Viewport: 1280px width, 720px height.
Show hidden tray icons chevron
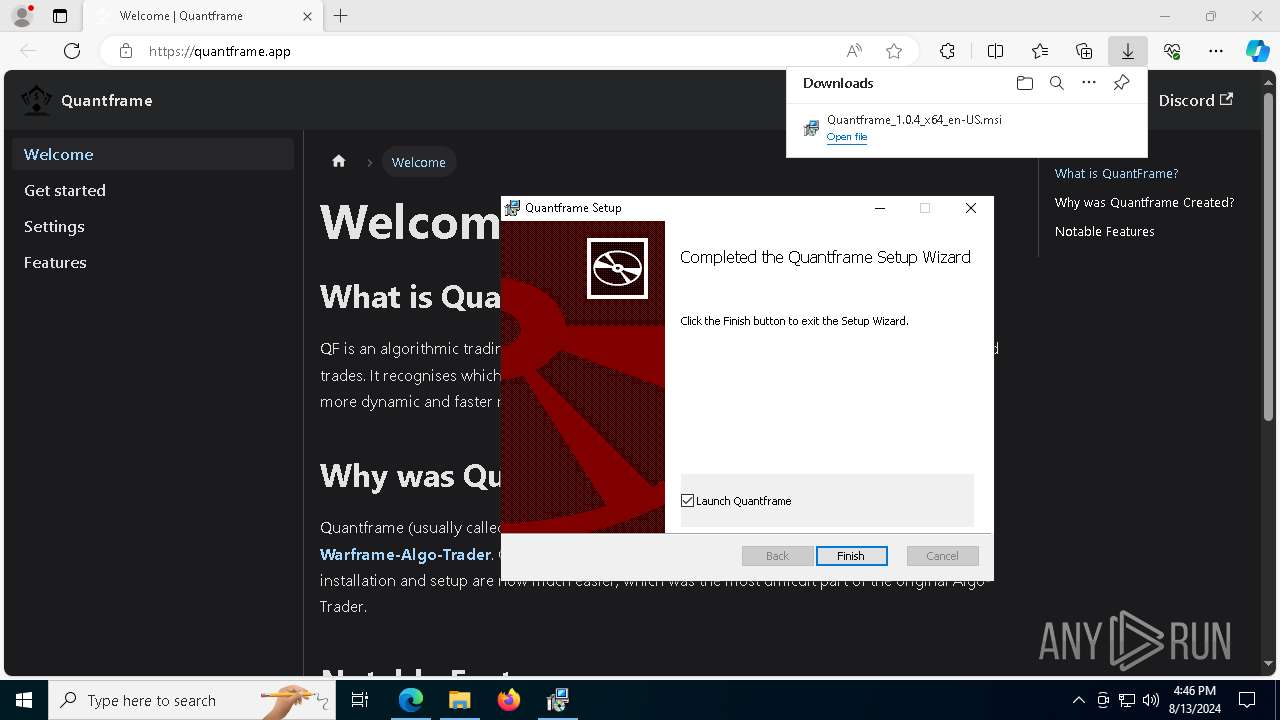pos(1078,700)
